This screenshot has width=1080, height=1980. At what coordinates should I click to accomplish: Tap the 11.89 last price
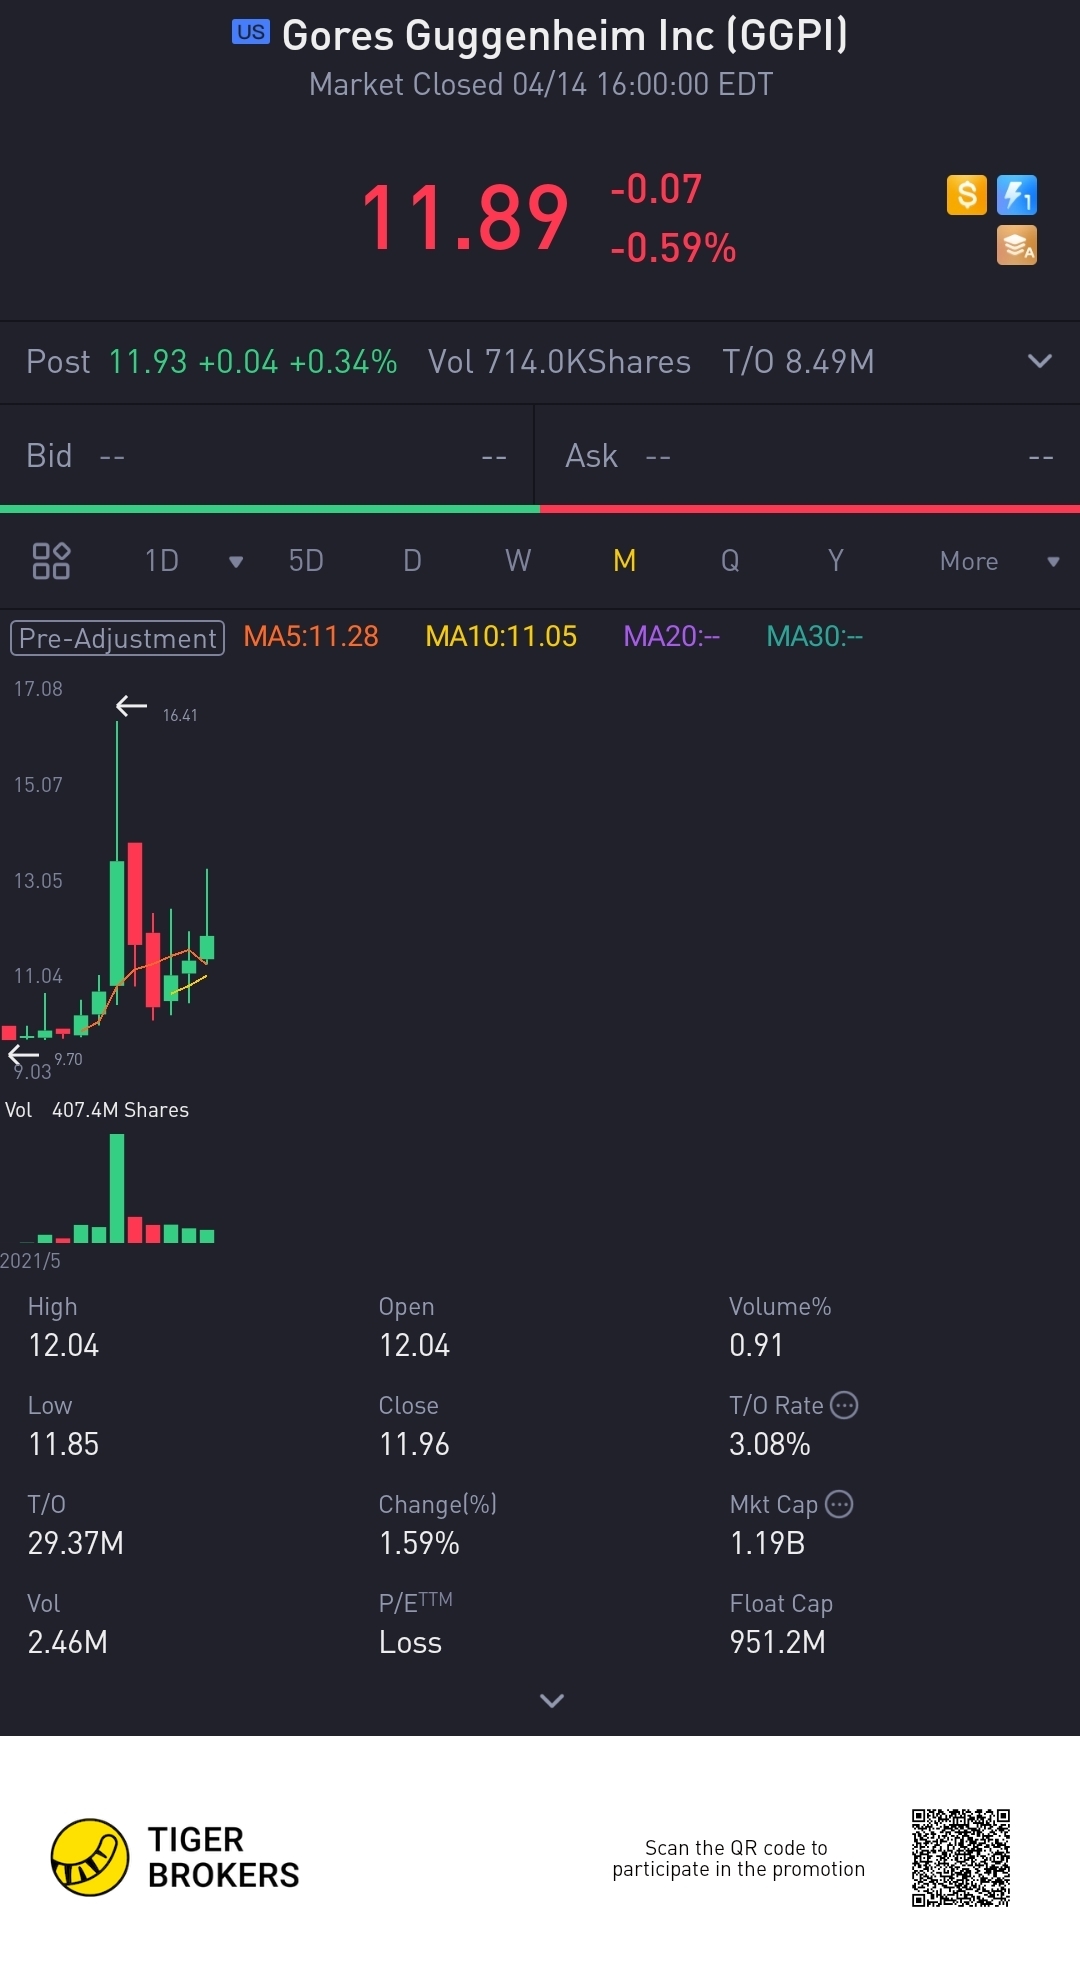[465, 217]
